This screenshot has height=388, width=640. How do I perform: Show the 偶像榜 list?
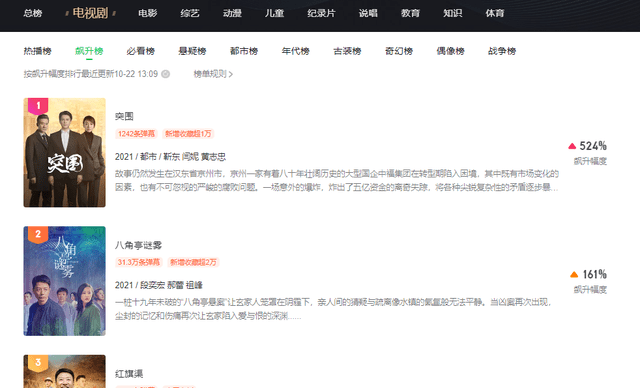coord(451,51)
